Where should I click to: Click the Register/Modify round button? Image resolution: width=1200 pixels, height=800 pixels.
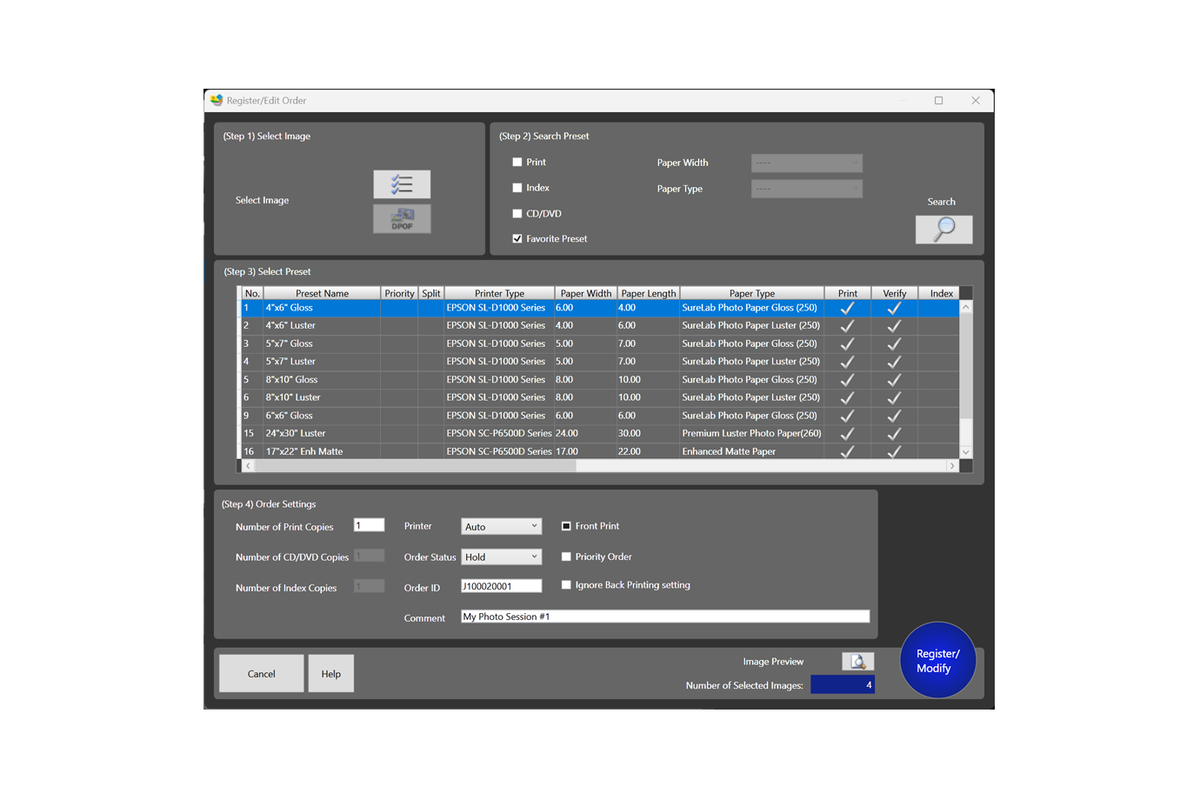[x=938, y=660]
